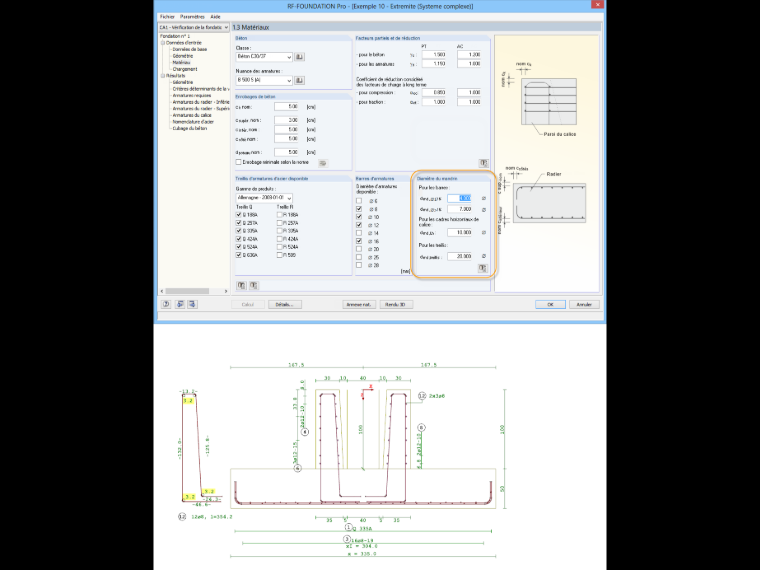
Task: Uncheck Treillis Q 188A
Action: [x=238, y=215]
